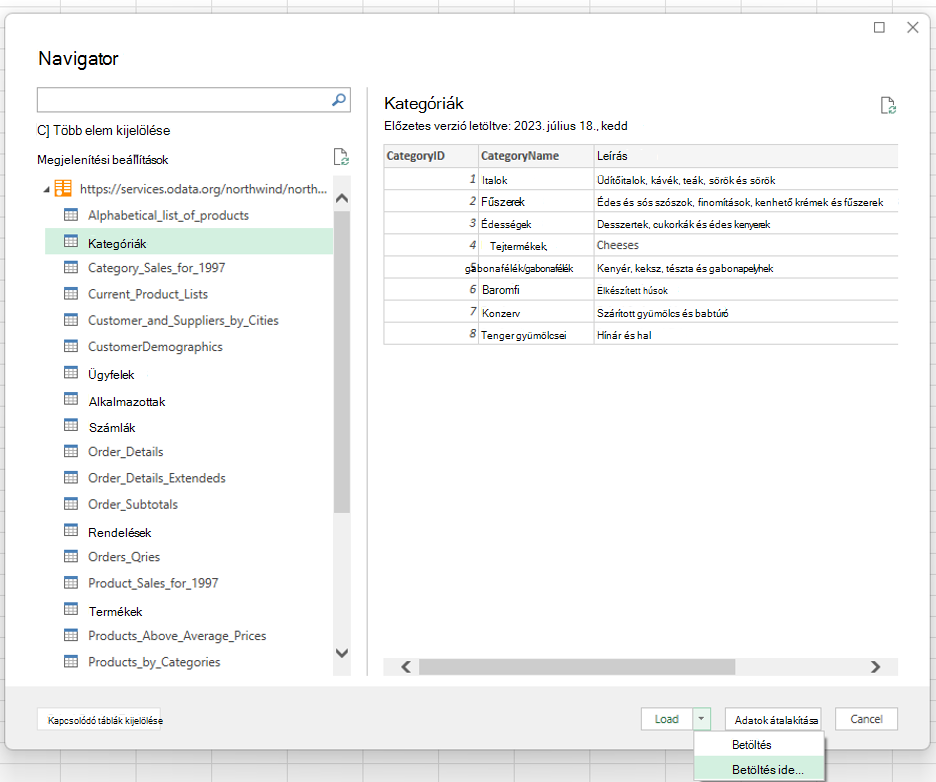Click table icon beside Rendelések
936x782 pixels.
pyautogui.click(x=71, y=530)
